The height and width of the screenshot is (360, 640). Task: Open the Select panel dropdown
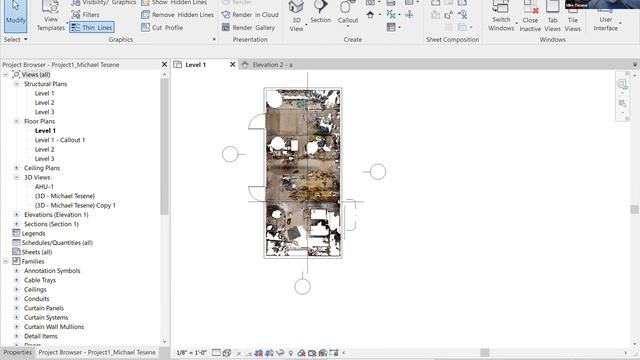click(x=16, y=39)
